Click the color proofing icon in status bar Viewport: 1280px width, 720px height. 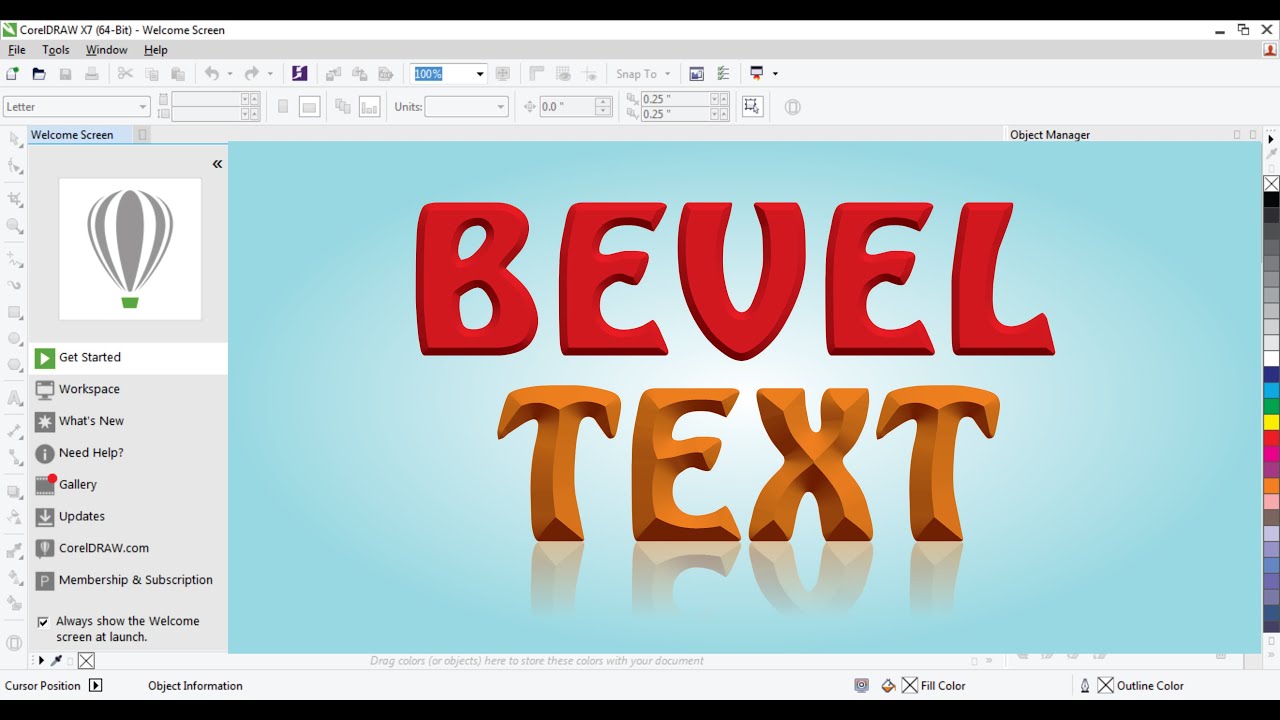pyautogui.click(x=861, y=685)
